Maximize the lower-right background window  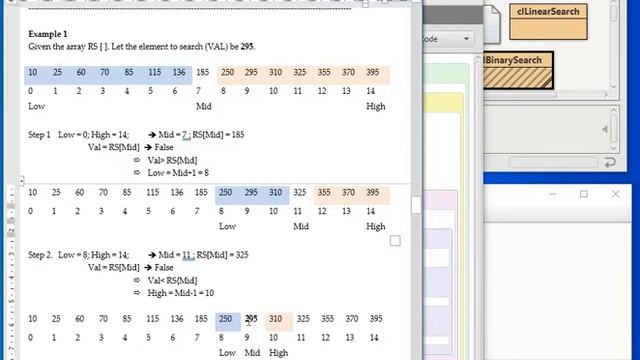tap(584, 194)
